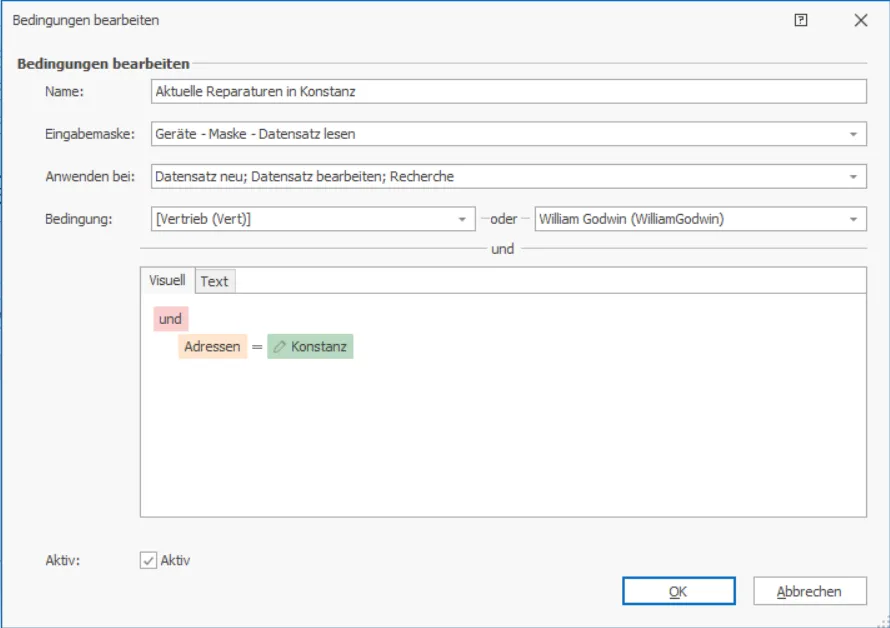
Task: Click the pink und operator tag
Action: [170, 319]
